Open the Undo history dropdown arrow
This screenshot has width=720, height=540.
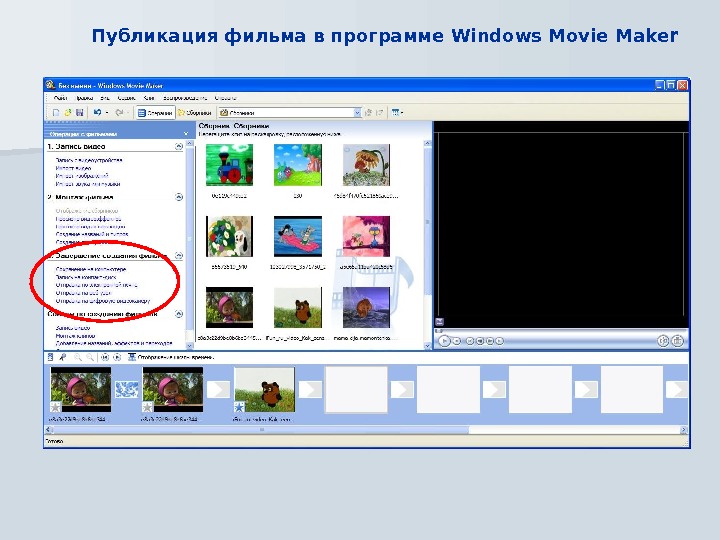tap(107, 112)
